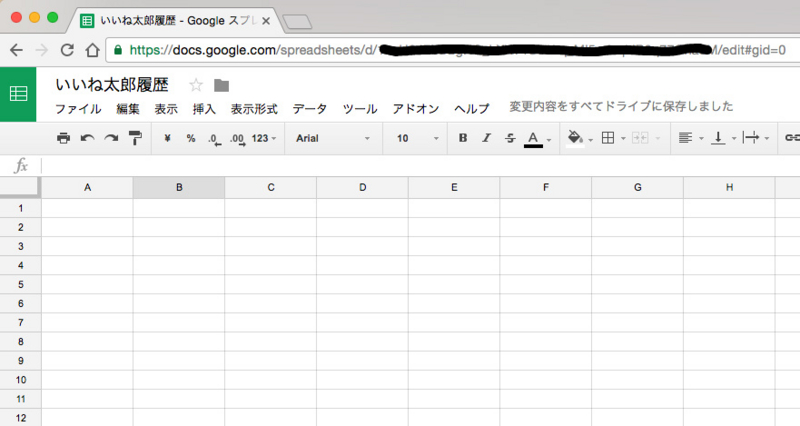Image resolution: width=800 pixels, height=426 pixels.
Task: Select row 7 header
Action: click(20, 322)
